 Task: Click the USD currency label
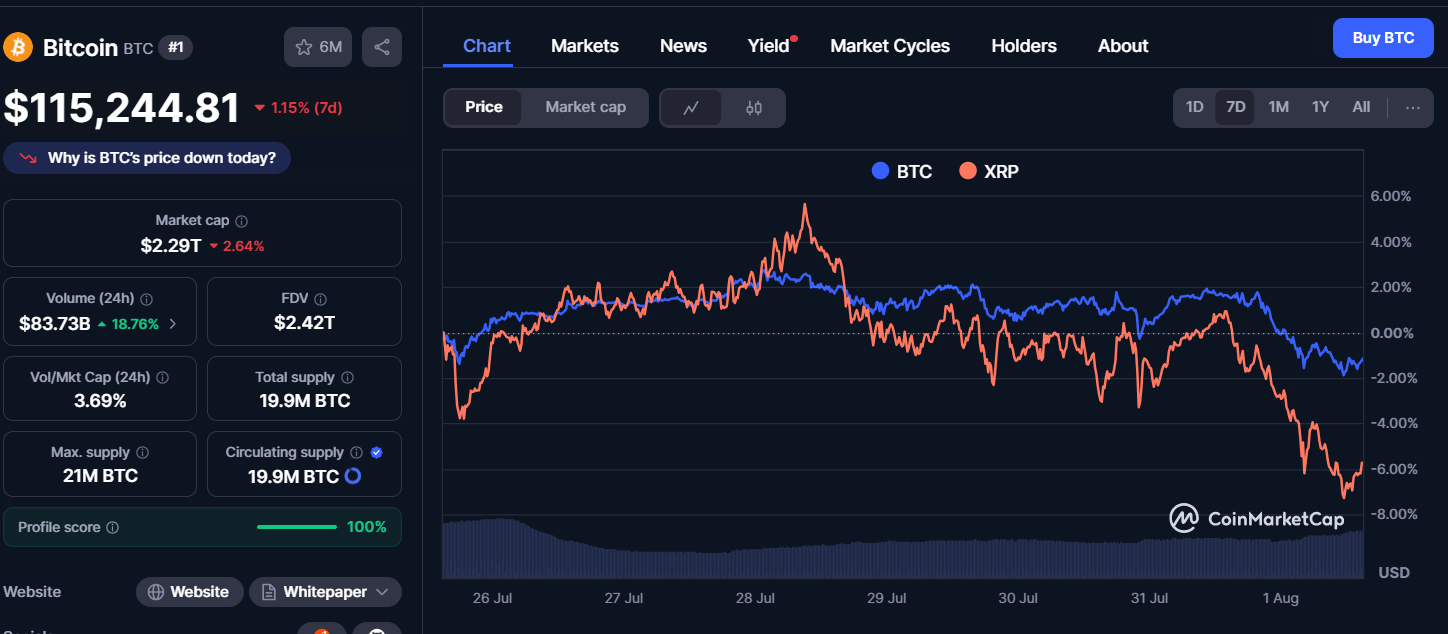click(x=1394, y=573)
